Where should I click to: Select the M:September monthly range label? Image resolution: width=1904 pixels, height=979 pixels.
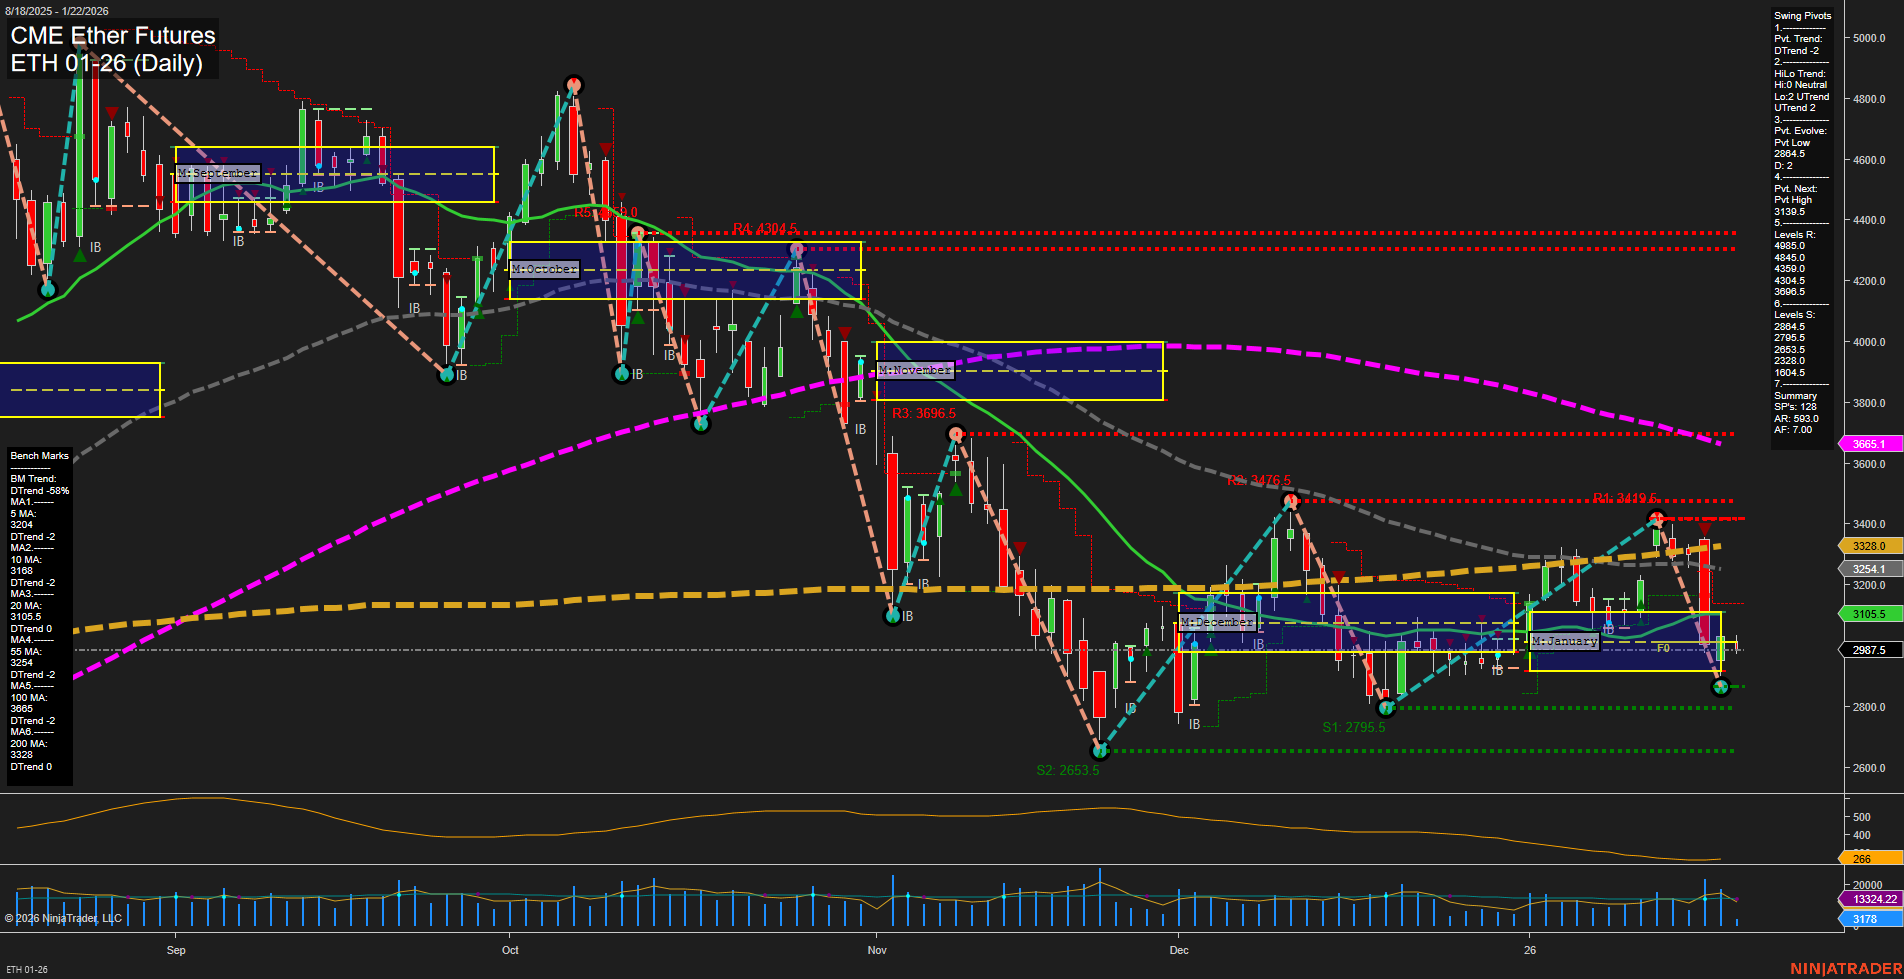click(x=216, y=172)
